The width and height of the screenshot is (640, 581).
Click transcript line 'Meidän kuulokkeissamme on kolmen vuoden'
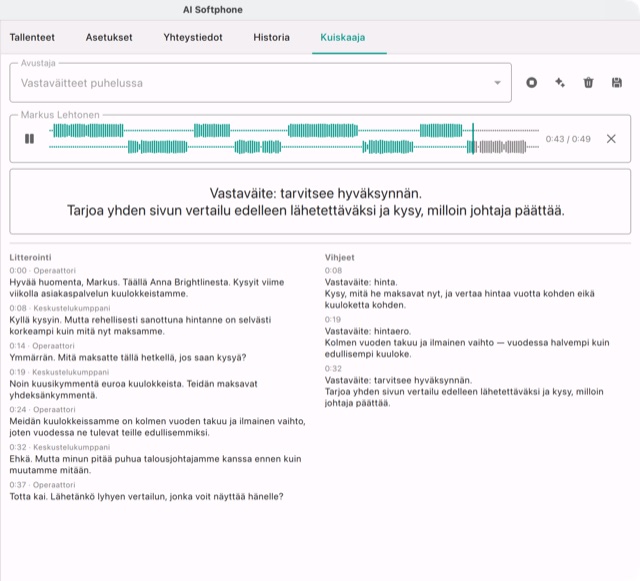pos(158,427)
